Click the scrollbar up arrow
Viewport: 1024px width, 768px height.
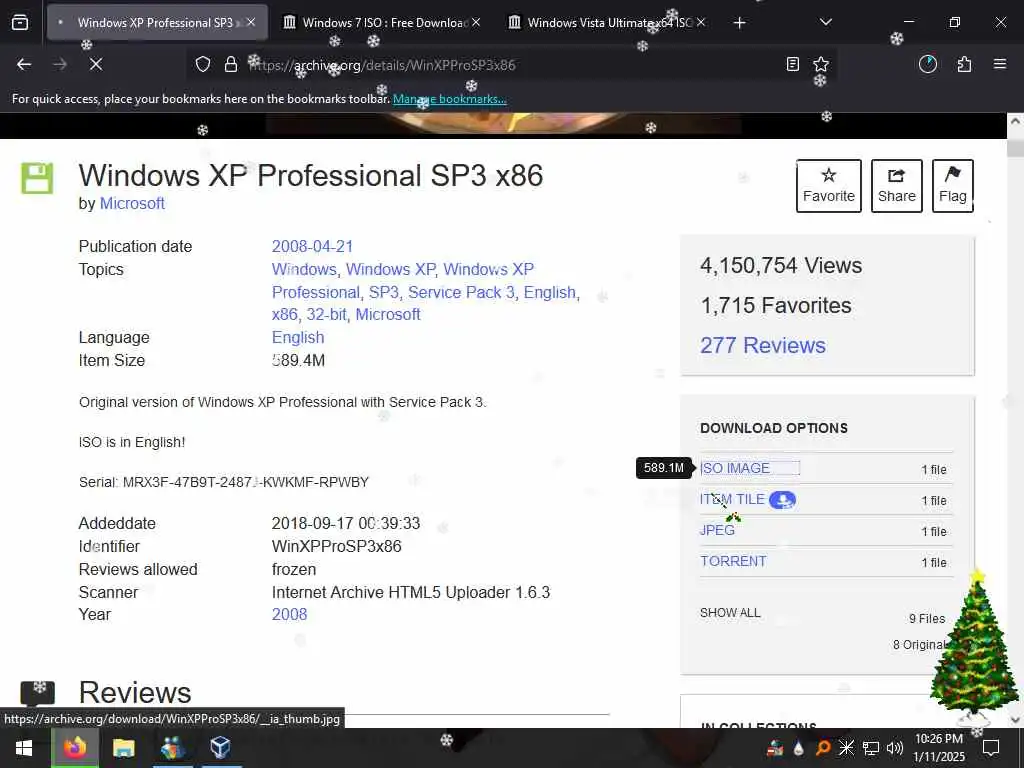tap(1015, 121)
